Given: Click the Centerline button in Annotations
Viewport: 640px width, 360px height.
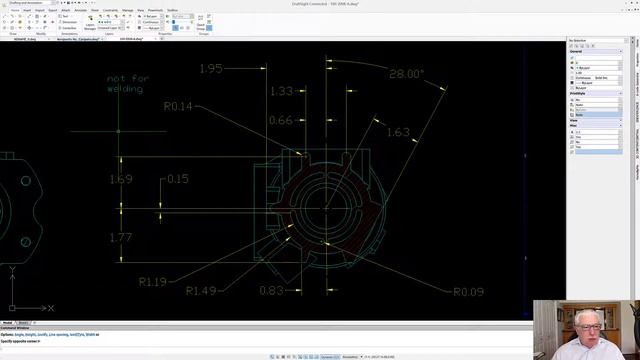Looking at the screenshot, I should tap(67, 28).
